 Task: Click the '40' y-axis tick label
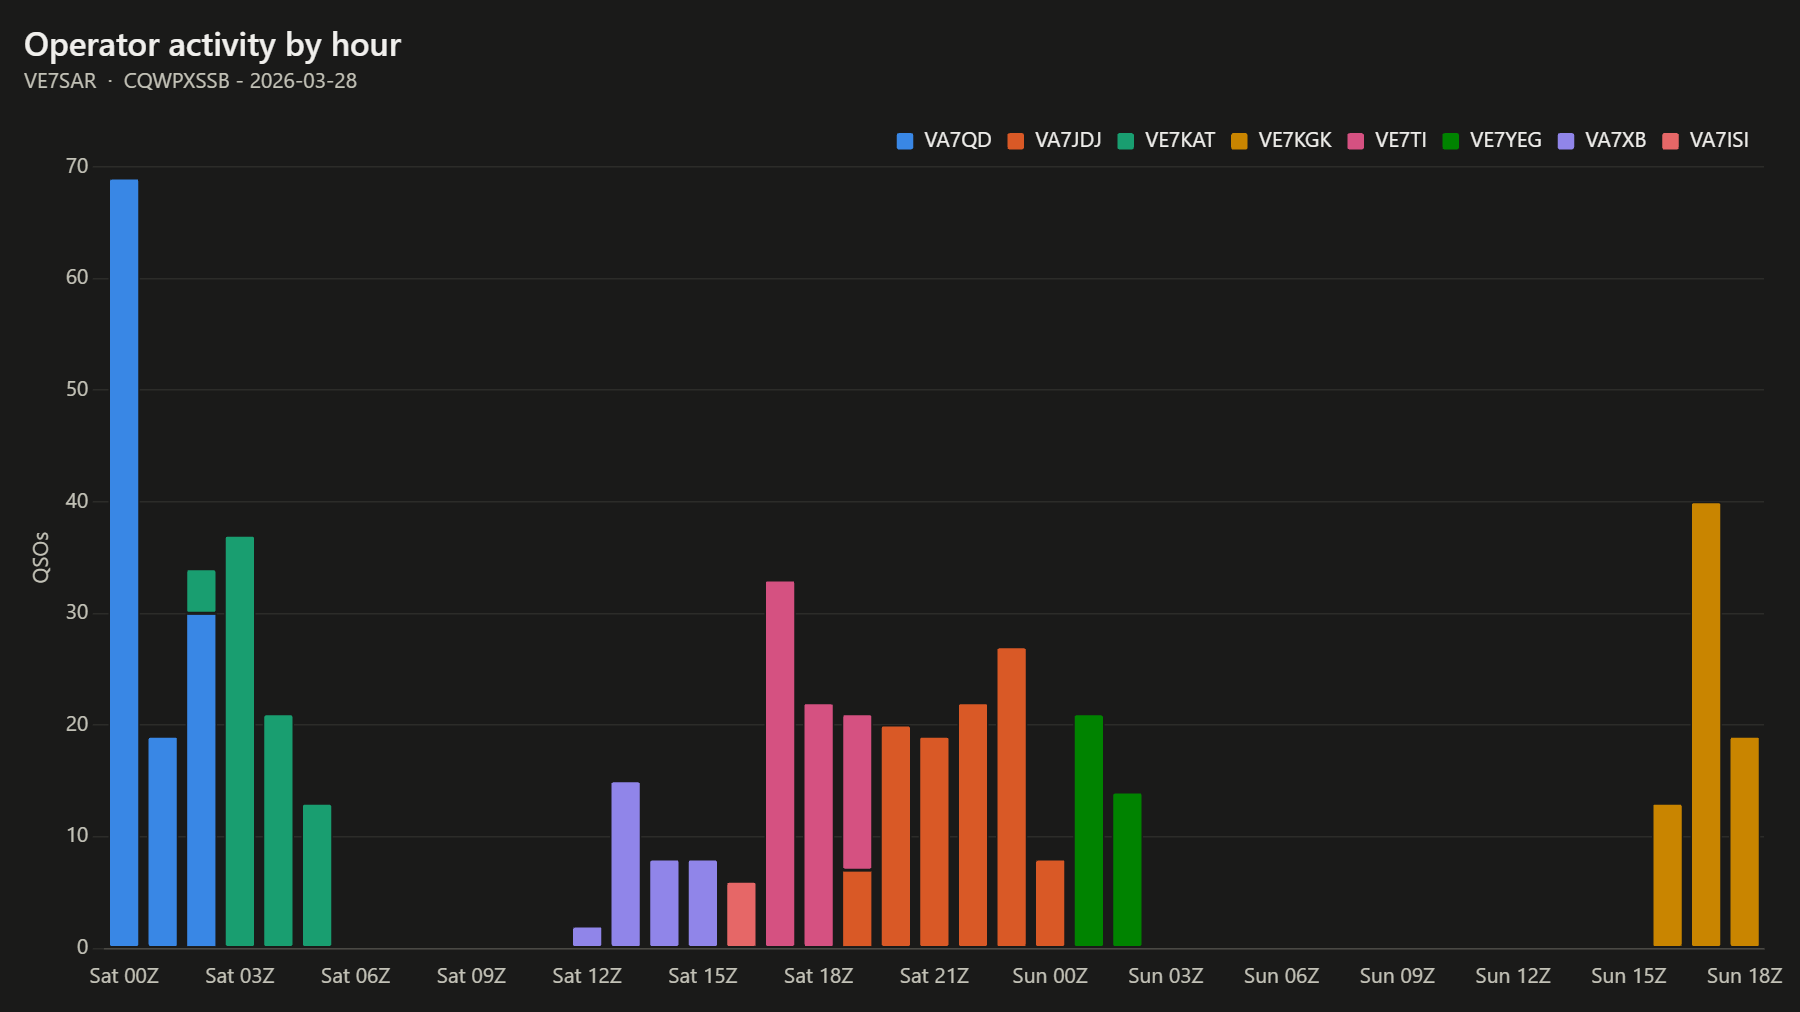77,501
